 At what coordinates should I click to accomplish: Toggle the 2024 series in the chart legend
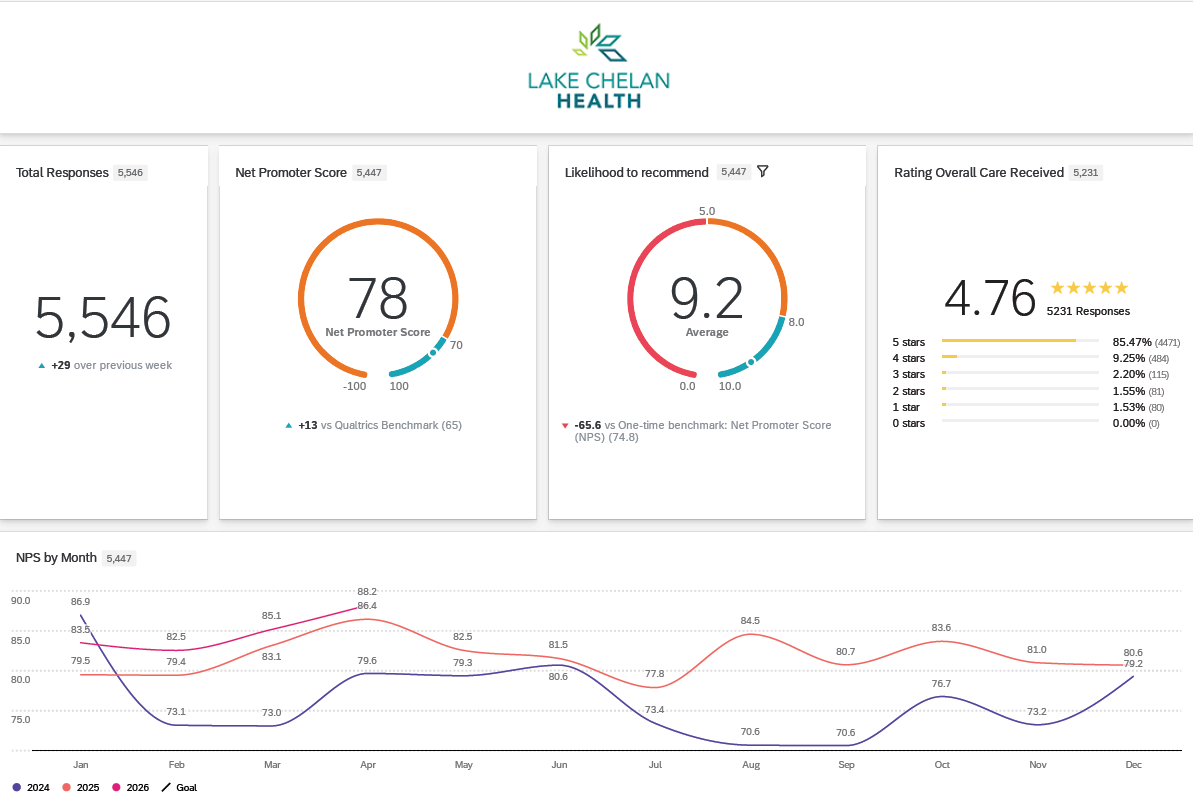34,788
